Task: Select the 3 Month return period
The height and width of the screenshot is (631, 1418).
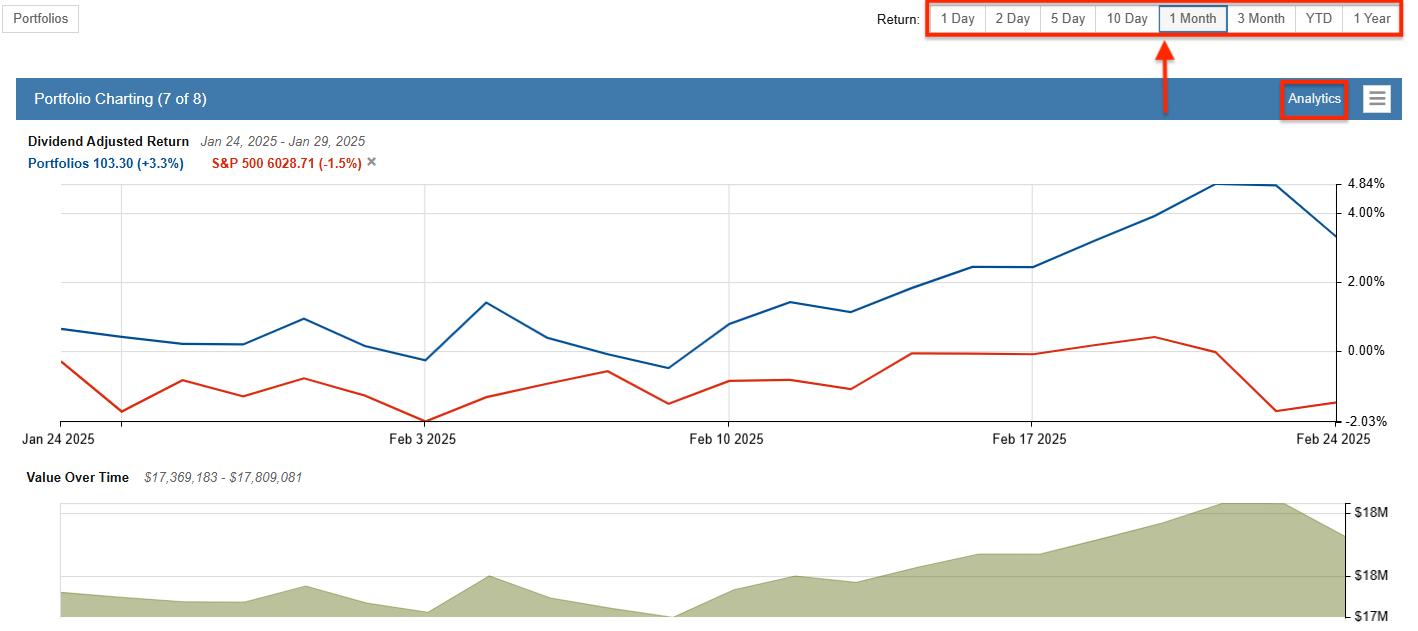Action: coord(1260,18)
